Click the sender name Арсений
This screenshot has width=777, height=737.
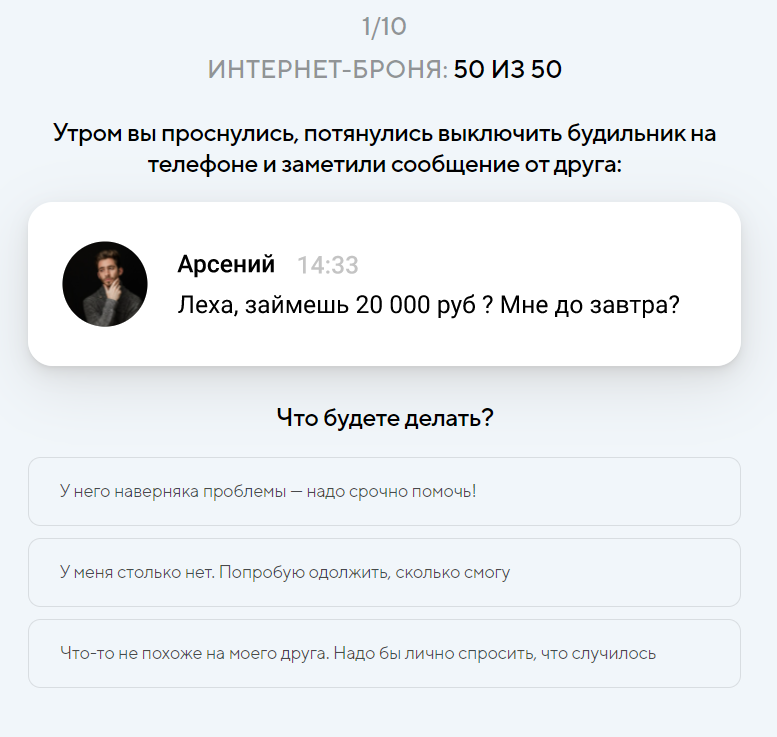[226, 264]
